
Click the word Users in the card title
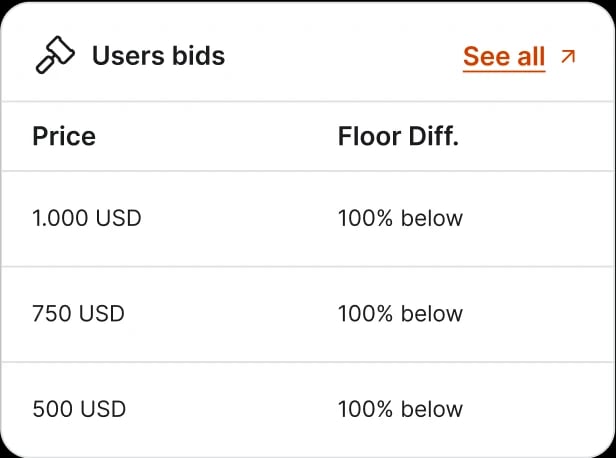125,56
